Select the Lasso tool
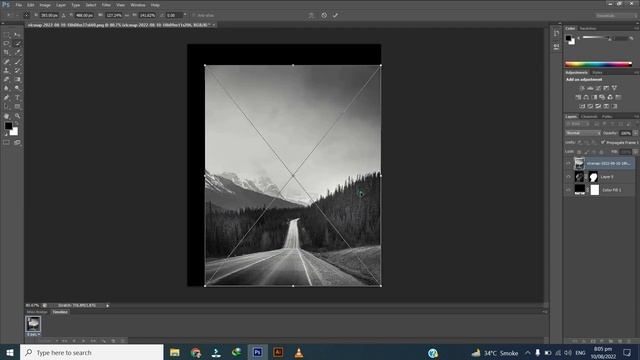 pos(7,44)
